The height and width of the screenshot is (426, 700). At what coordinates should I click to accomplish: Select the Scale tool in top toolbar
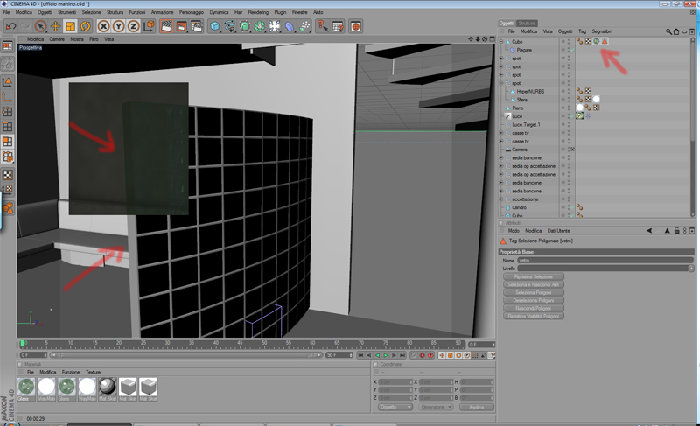tap(70, 26)
